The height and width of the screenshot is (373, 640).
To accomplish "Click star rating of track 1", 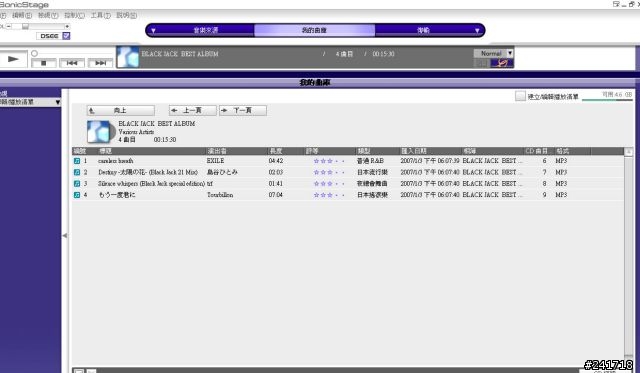I will [329, 161].
